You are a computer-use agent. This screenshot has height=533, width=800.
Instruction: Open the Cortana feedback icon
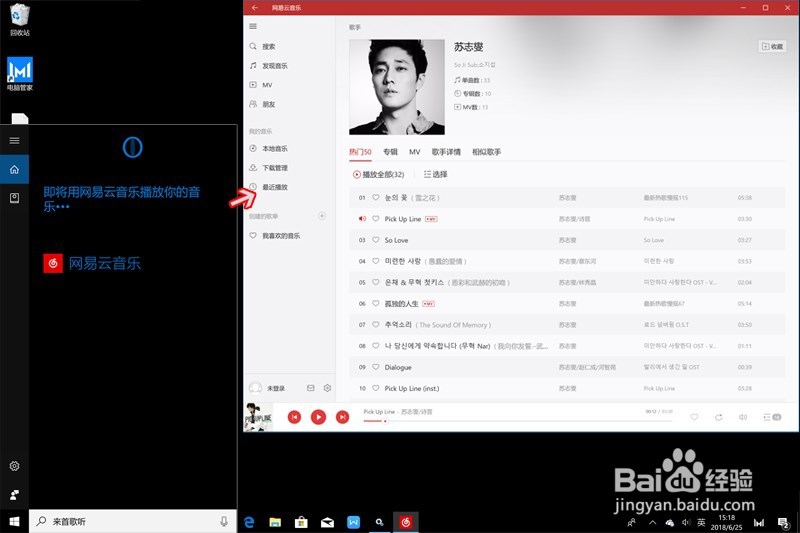click(14, 495)
